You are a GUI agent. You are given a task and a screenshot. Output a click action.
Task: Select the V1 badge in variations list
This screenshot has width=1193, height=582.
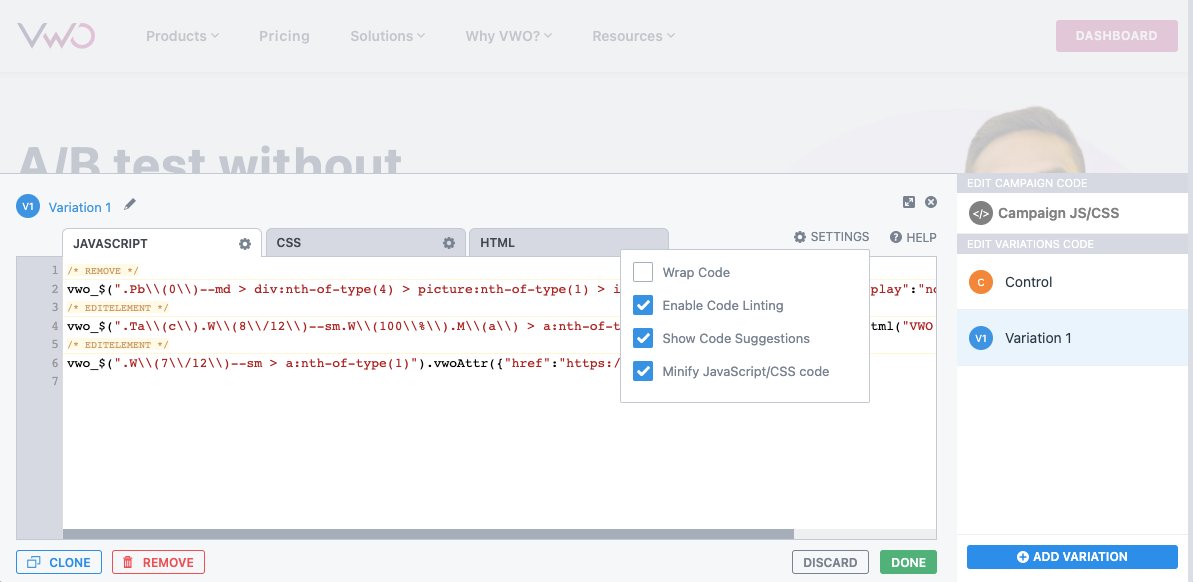(981, 338)
